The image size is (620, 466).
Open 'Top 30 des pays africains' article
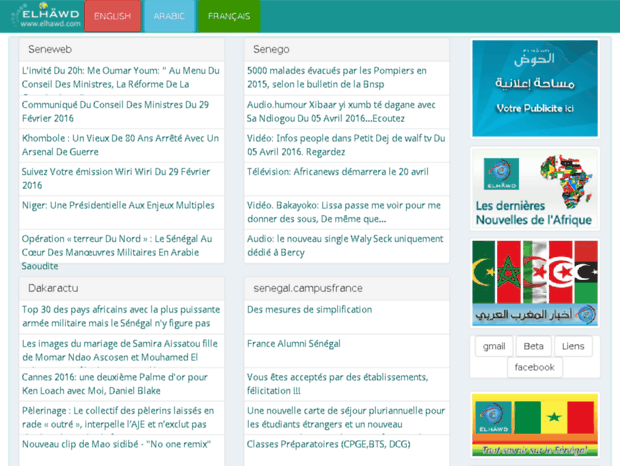[x=122, y=317]
